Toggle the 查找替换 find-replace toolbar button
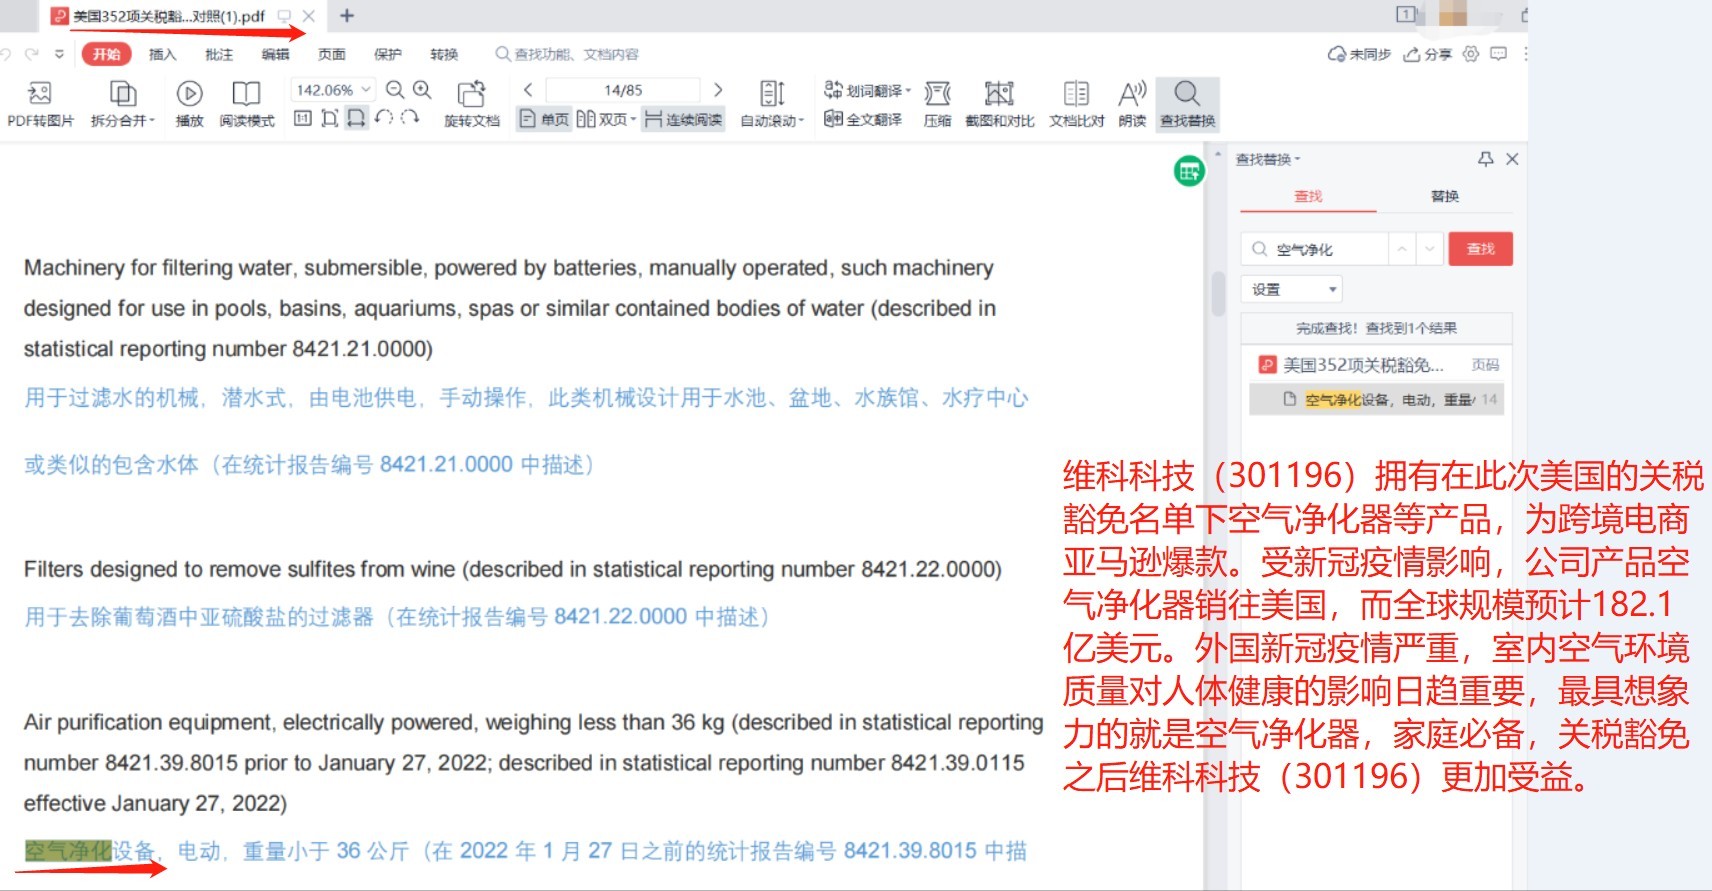Viewport: 1712px width, 891px height. click(1187, 104)
